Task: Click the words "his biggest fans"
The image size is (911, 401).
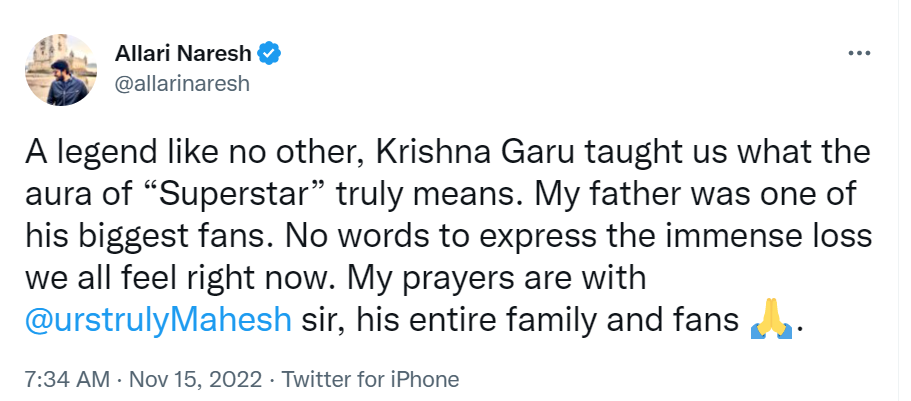Action: click(138, 239)
